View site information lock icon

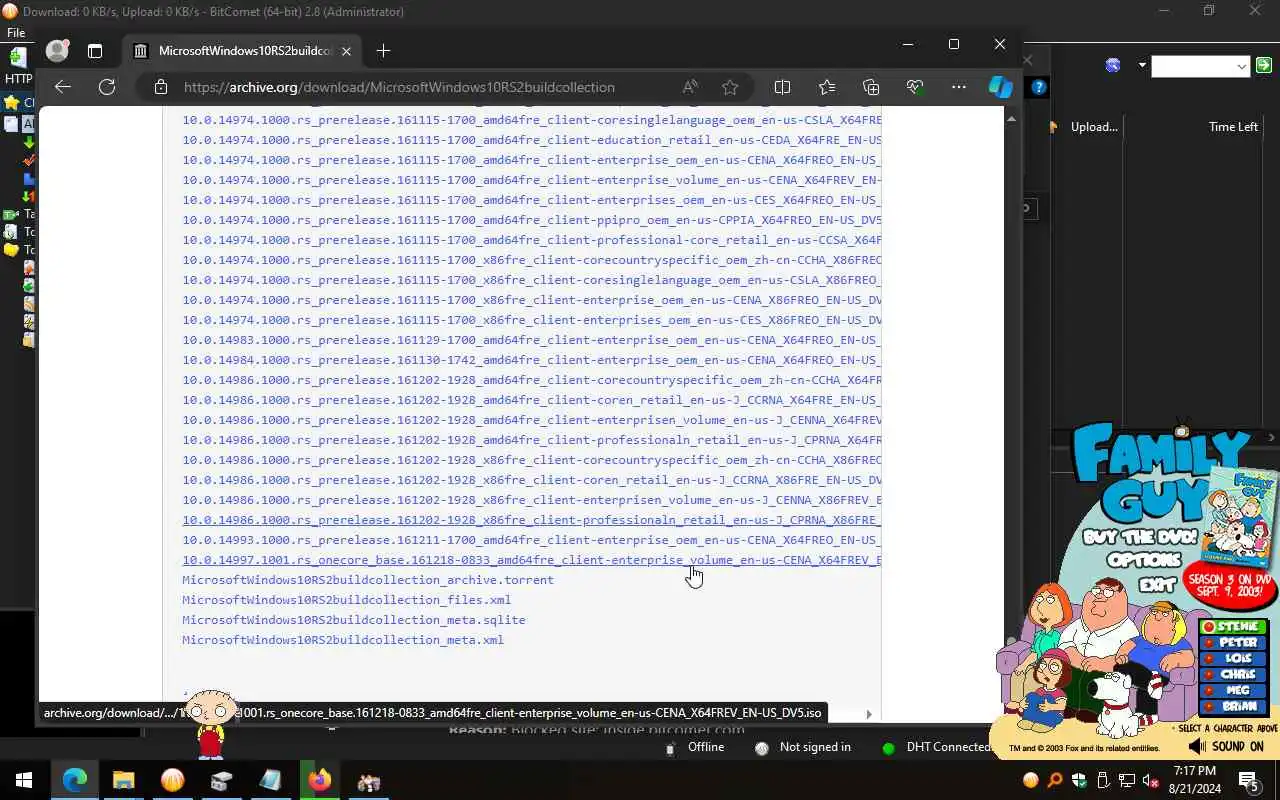pyautogui.click(x=161, y=87)
